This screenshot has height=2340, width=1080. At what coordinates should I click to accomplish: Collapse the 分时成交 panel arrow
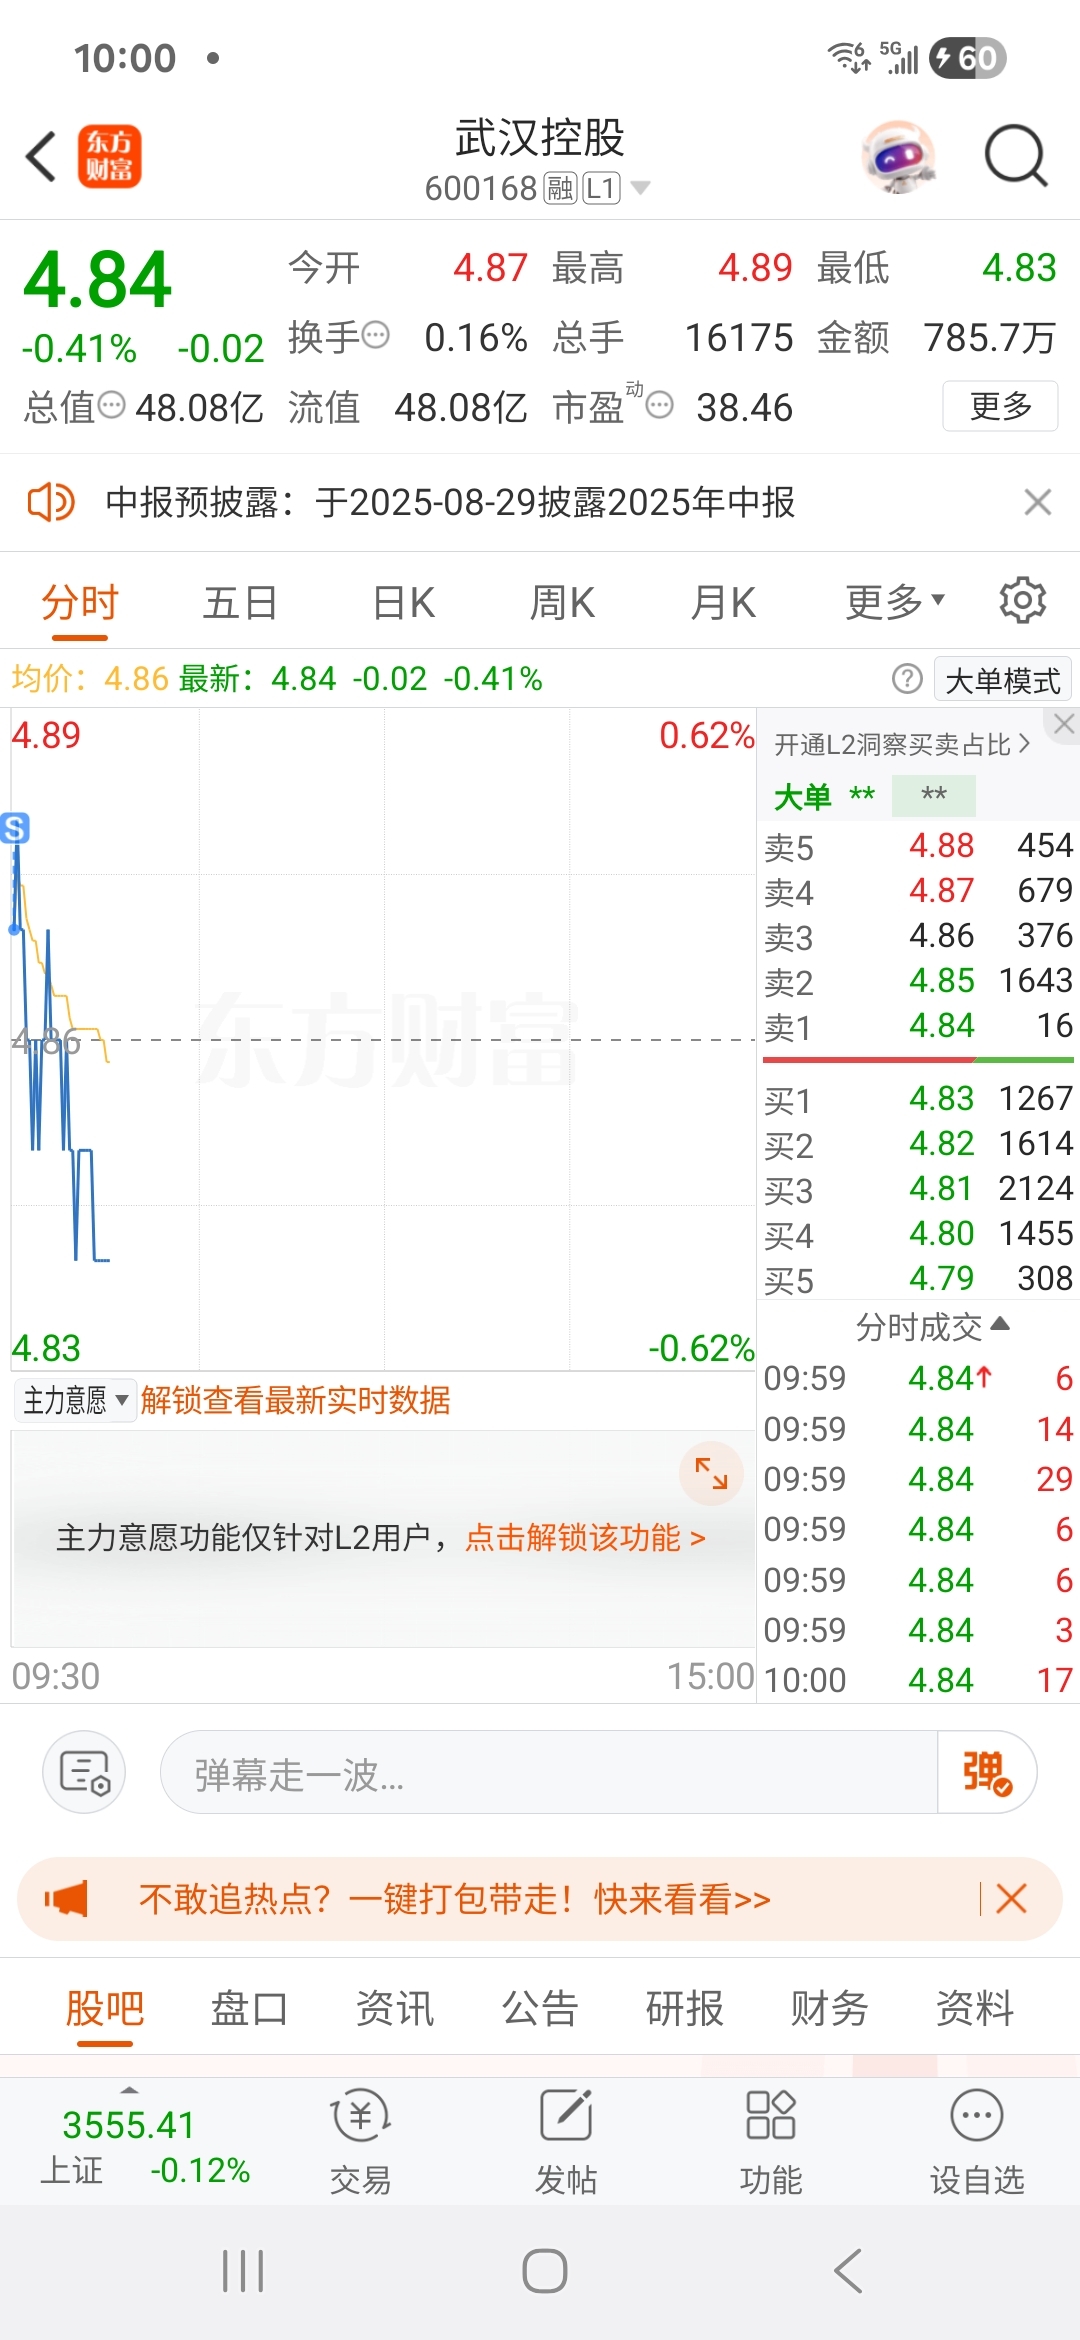999,1325
